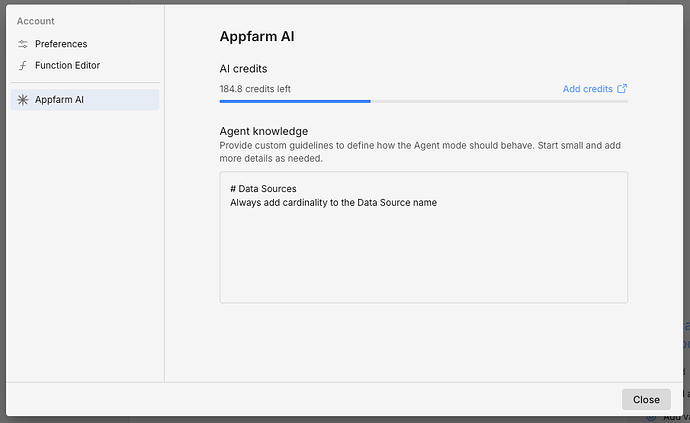Click the Appfarm AI asterisk icon

click(x=23, y=100)
